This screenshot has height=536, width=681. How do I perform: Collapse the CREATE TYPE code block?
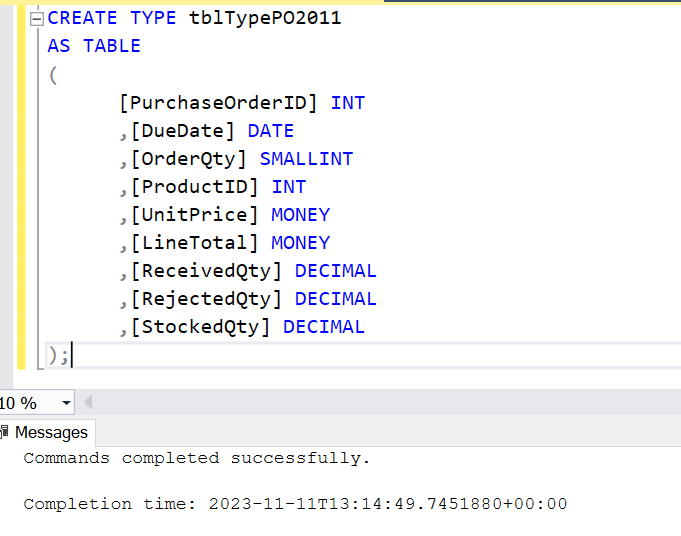pyautogui.click(x=38, y=19)
